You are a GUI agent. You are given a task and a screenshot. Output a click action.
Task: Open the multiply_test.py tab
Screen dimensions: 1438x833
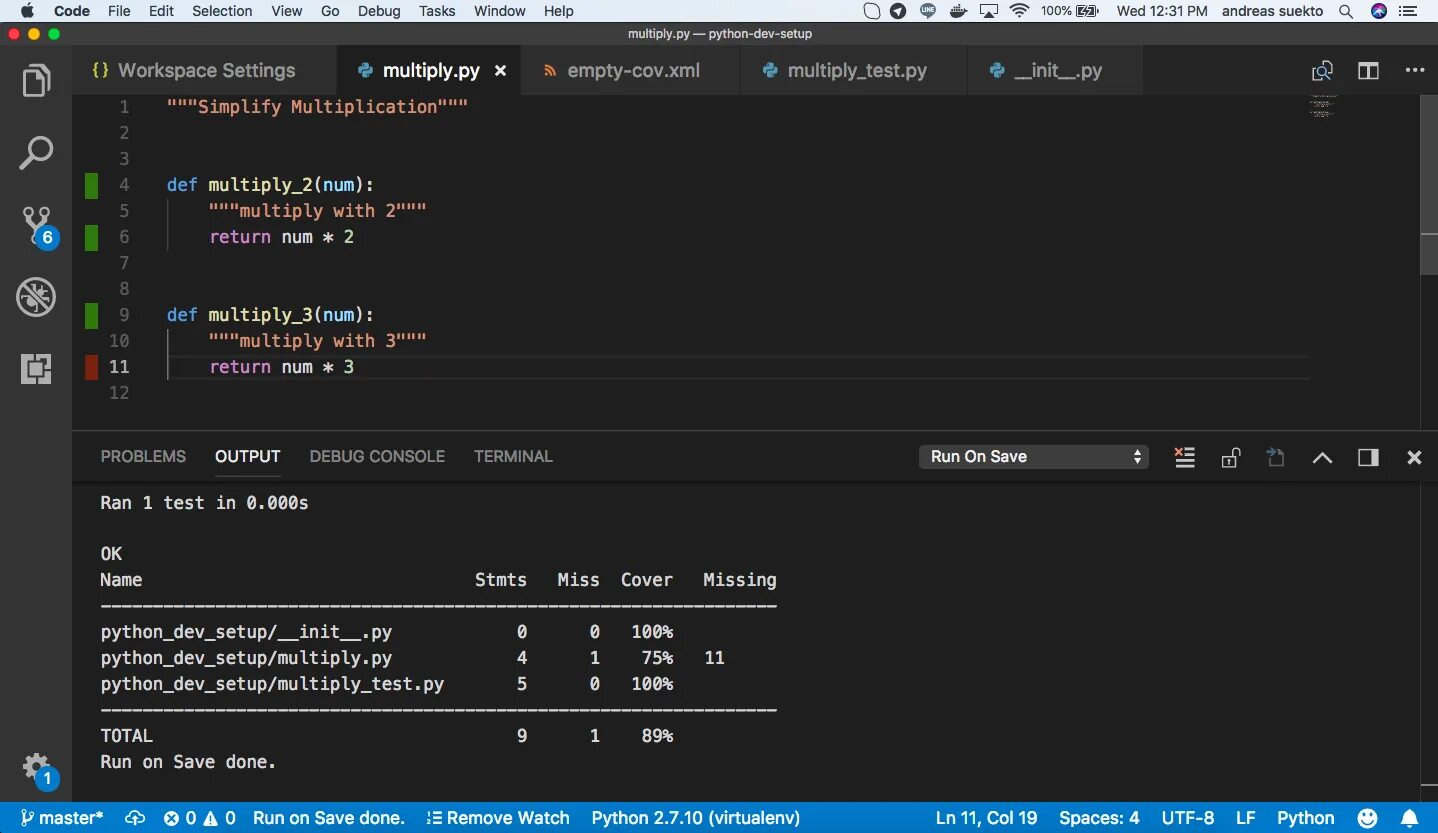coord(855,71)
